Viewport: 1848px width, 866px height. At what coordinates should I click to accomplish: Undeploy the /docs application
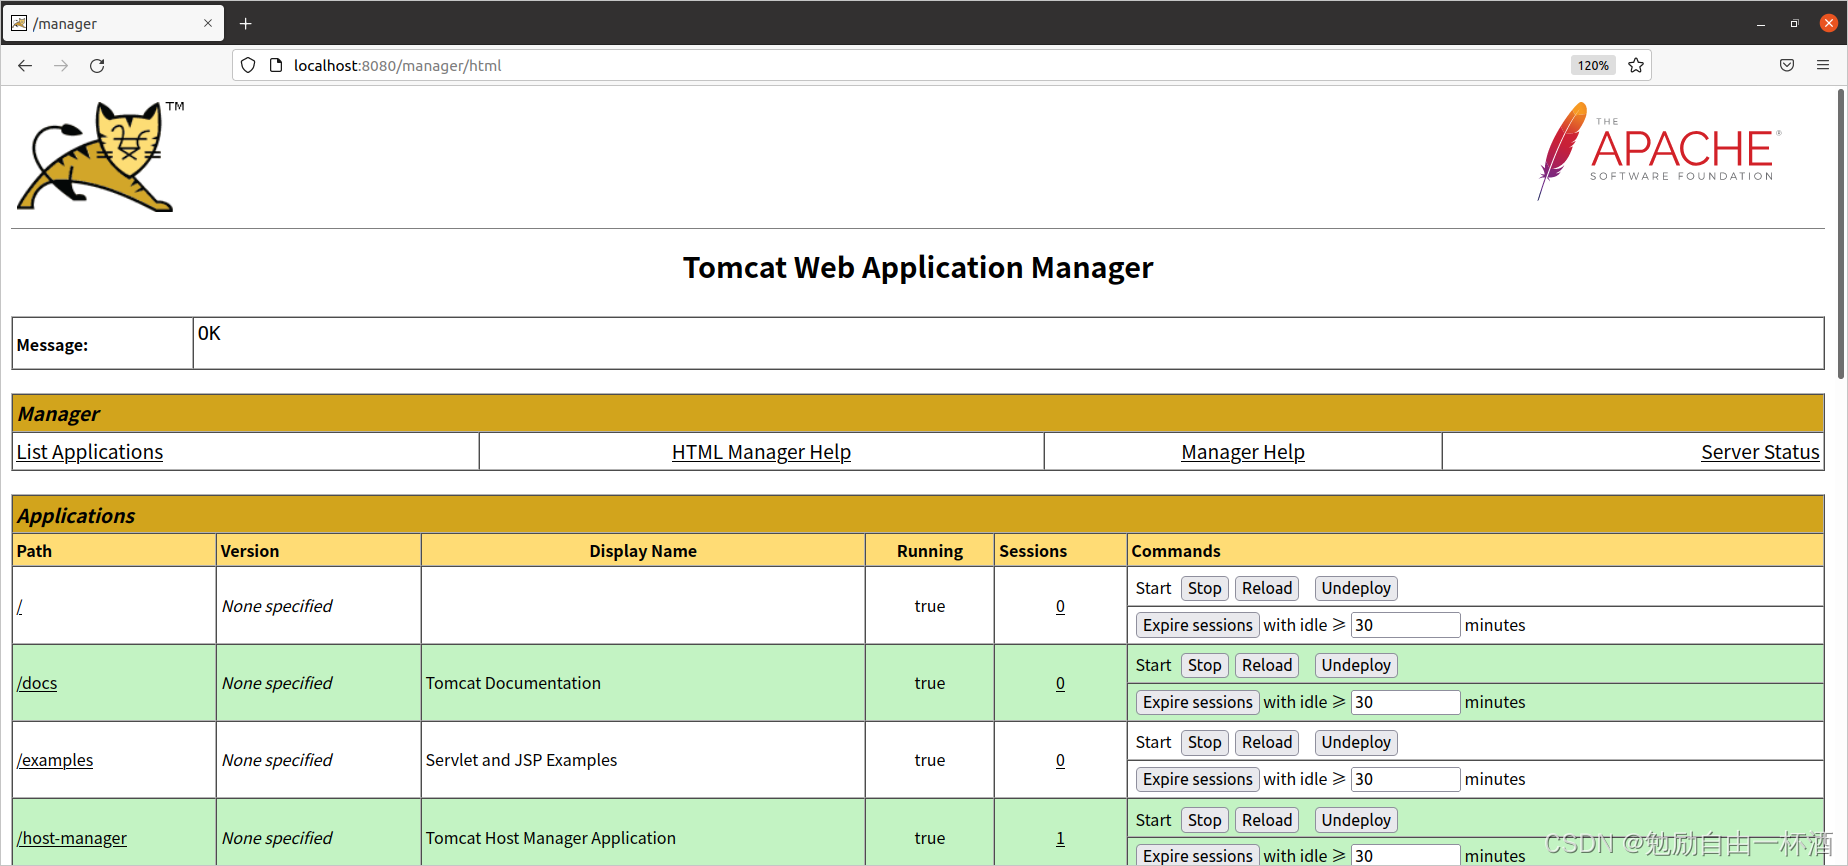click(x=1356, y=665)
